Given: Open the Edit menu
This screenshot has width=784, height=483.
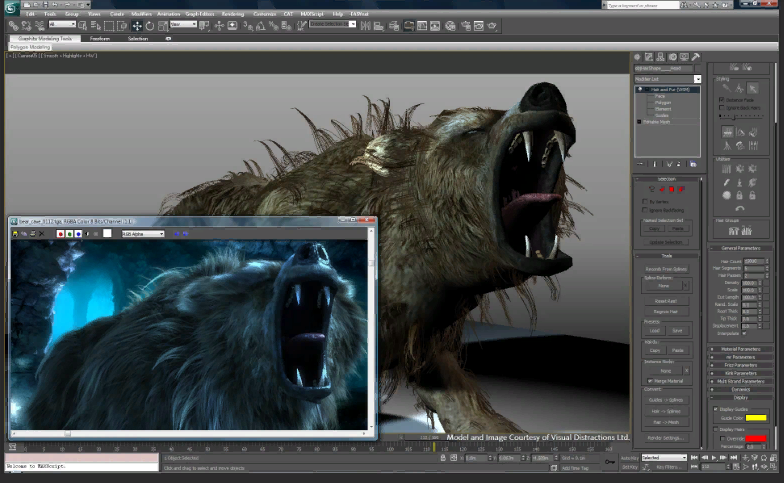Looking at the screenshot, I should [30, 14].
